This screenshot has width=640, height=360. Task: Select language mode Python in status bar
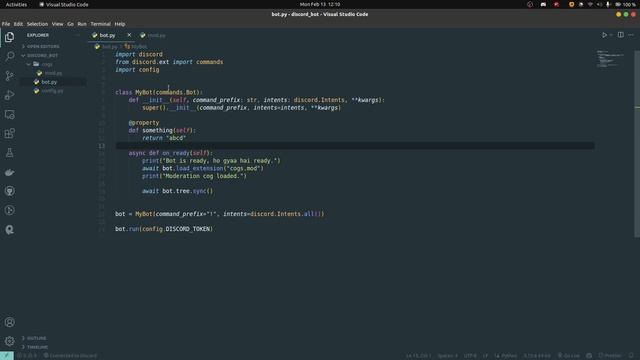pyautogui.click(x=505, y=356)
